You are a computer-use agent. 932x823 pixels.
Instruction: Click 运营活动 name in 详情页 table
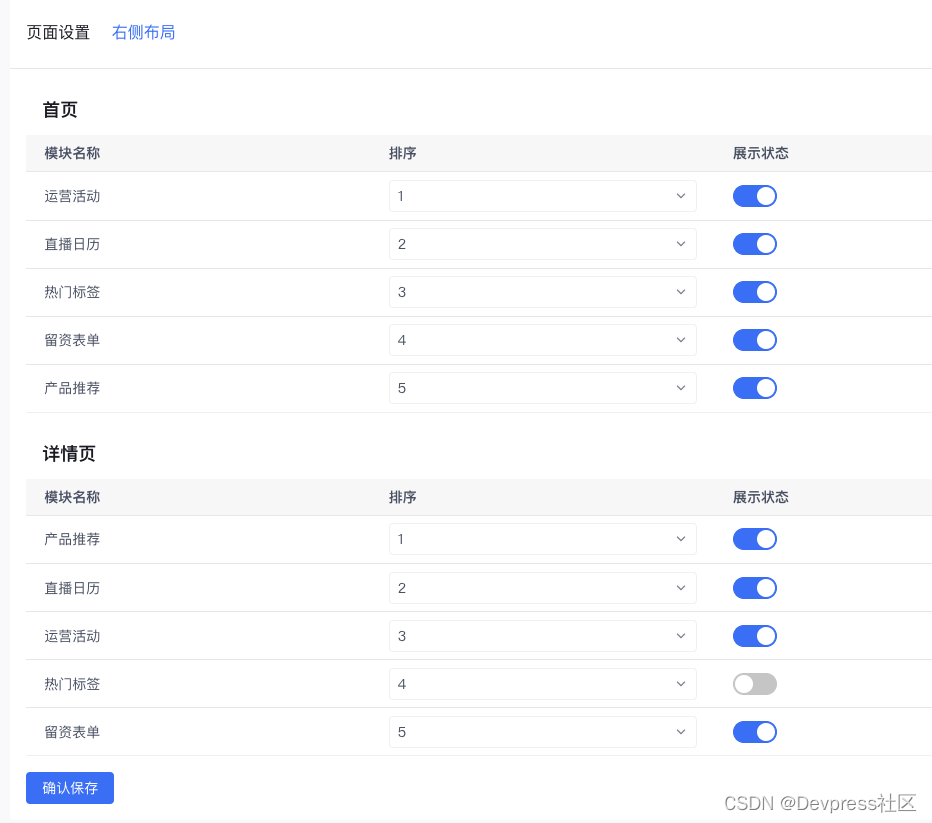click(x=72, y=636)
